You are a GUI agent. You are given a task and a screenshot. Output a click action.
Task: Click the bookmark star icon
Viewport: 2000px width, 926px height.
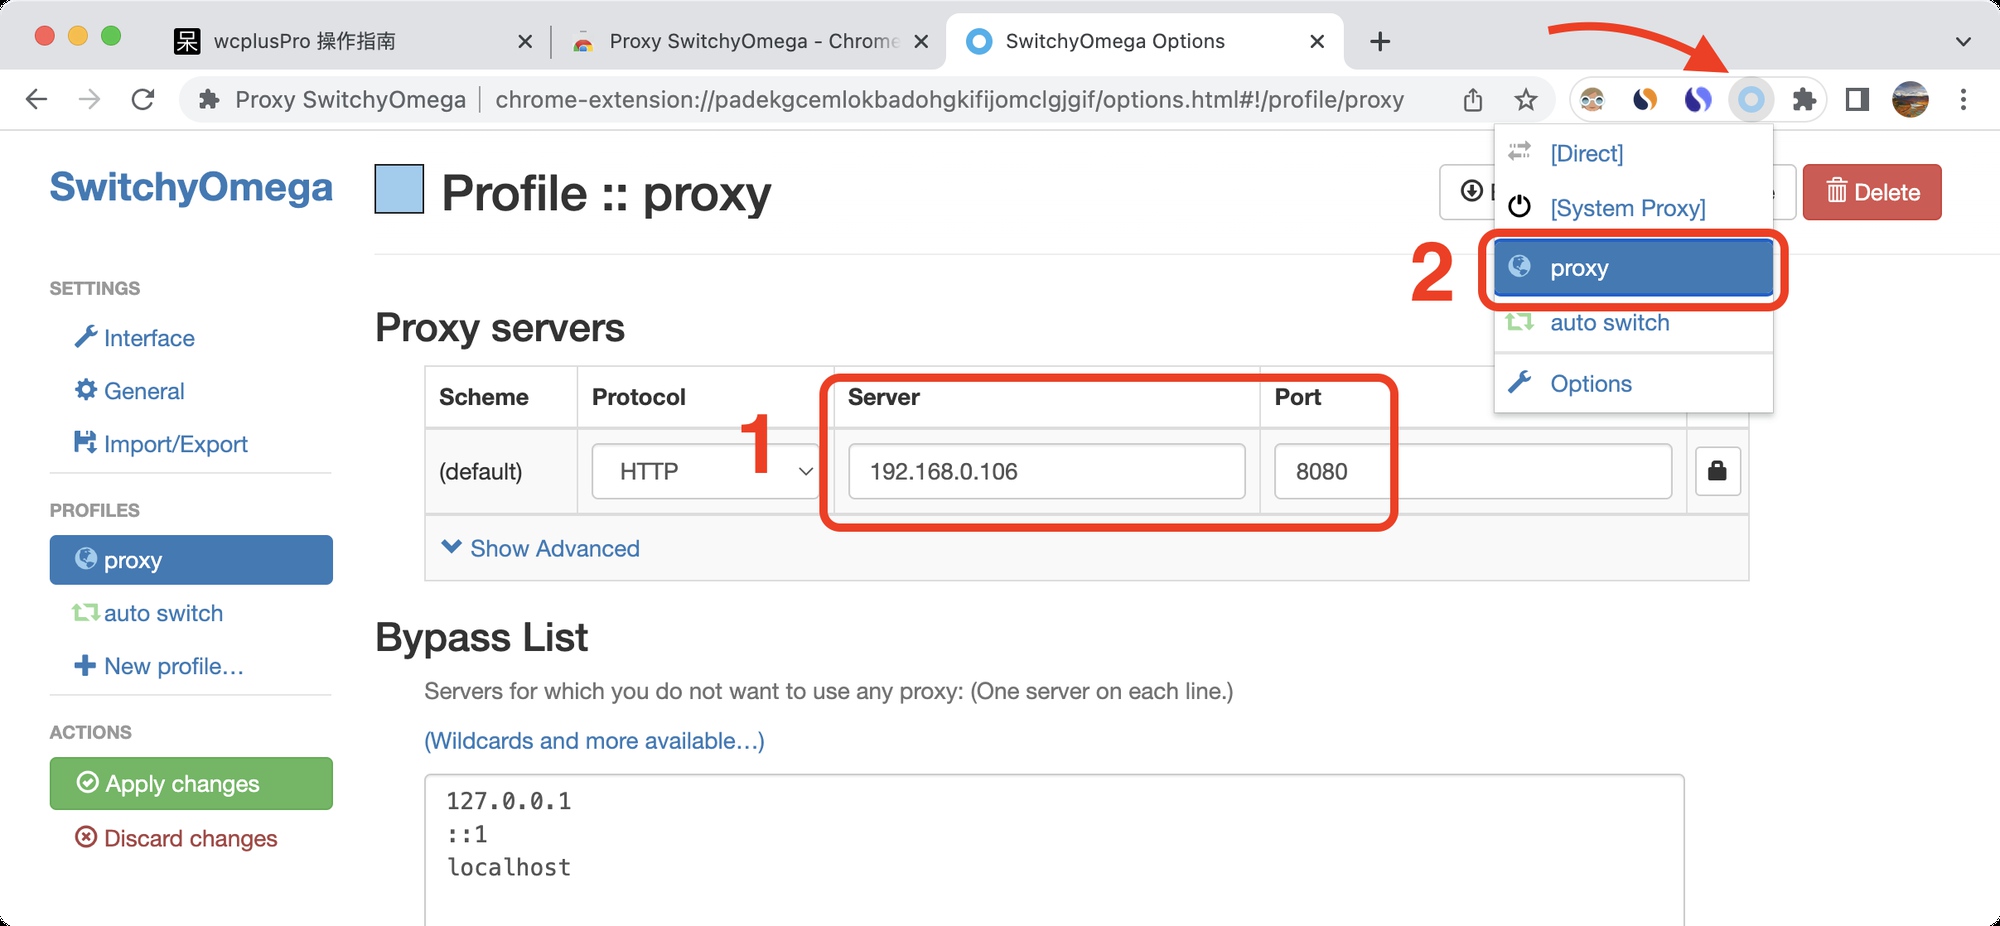pyautogui.click(x=1525, y=99)
